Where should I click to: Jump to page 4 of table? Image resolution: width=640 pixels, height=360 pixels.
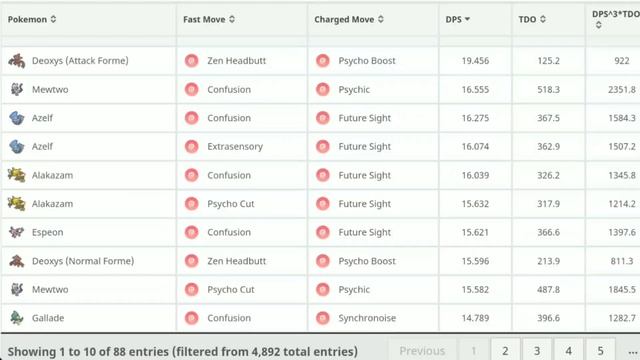click(569, 351)
